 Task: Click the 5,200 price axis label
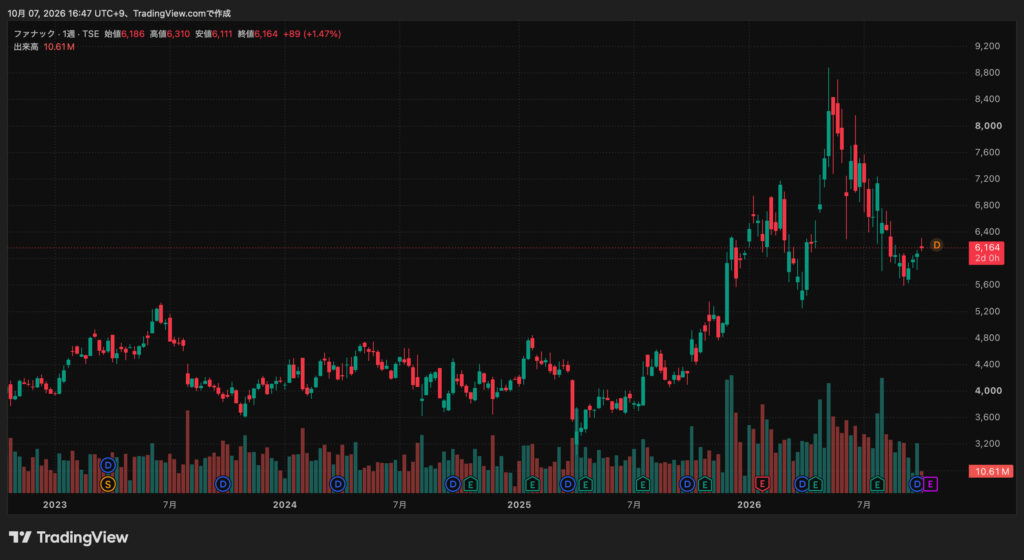tap(987, 311)
